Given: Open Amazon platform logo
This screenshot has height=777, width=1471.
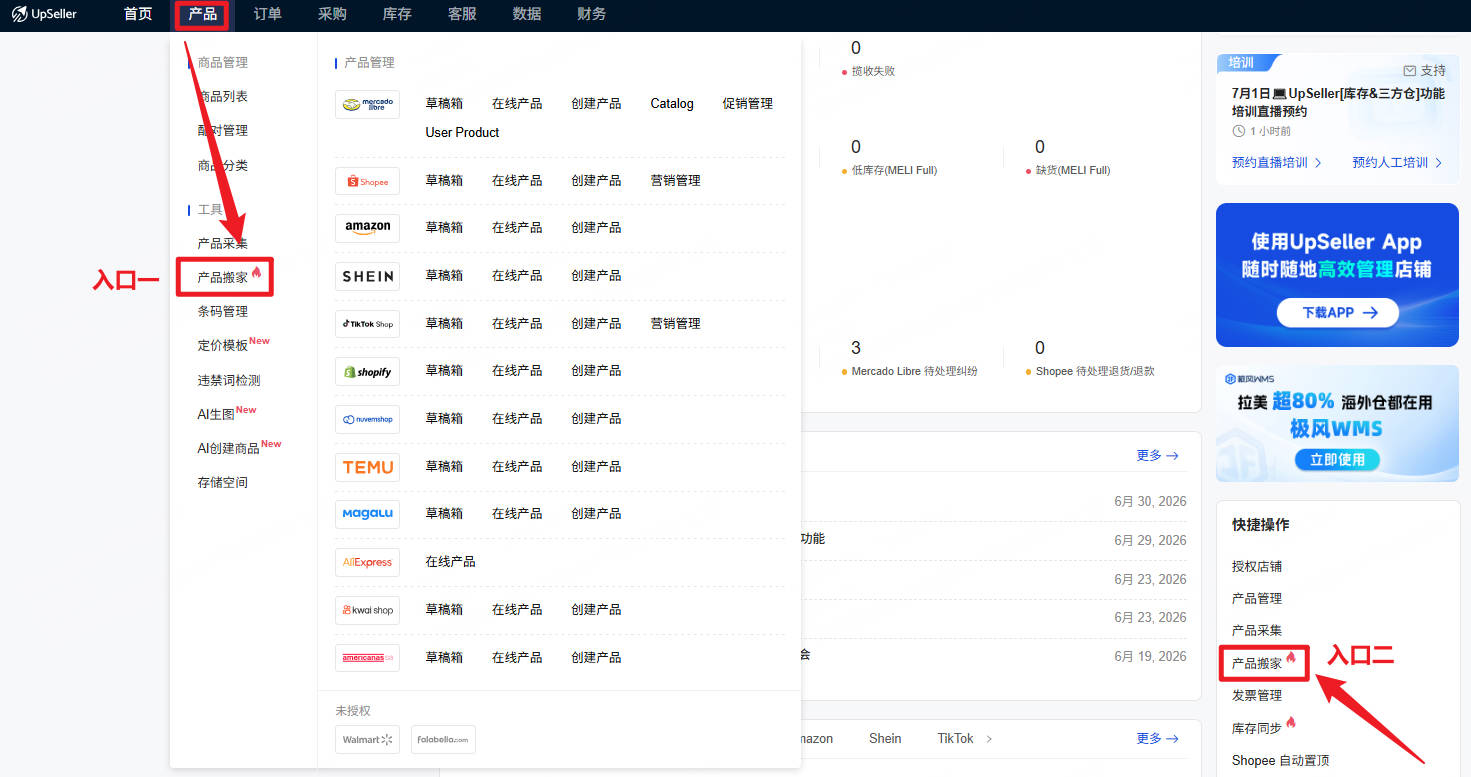Looking at the screenshot, I should pos(367,228).
